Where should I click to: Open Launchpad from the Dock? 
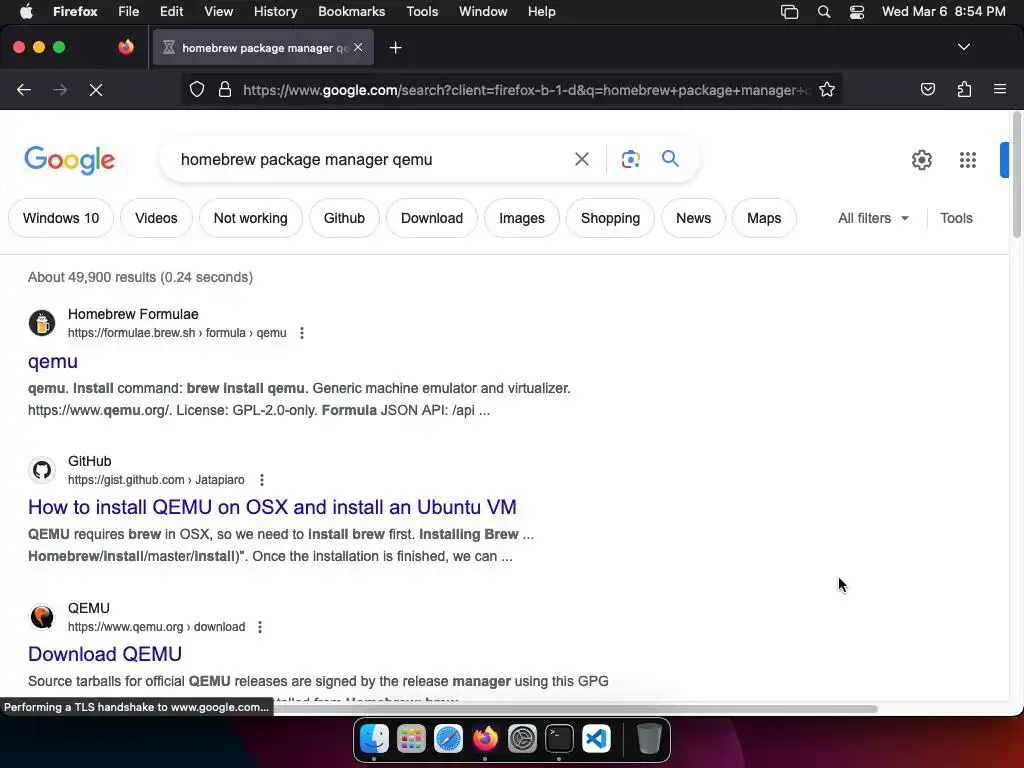tap(411, 739)
